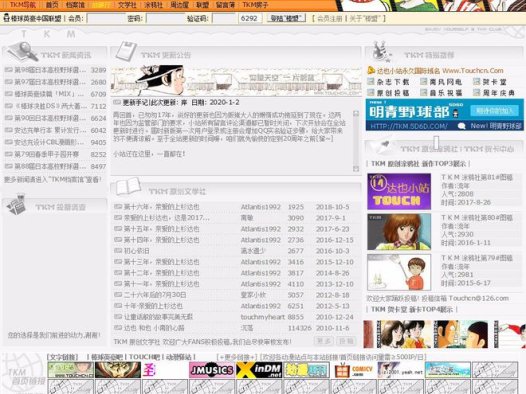This screenshot has width=526, height=394.
Task: Go to 首页 in the top navigation
Action: tap(52, 5)
